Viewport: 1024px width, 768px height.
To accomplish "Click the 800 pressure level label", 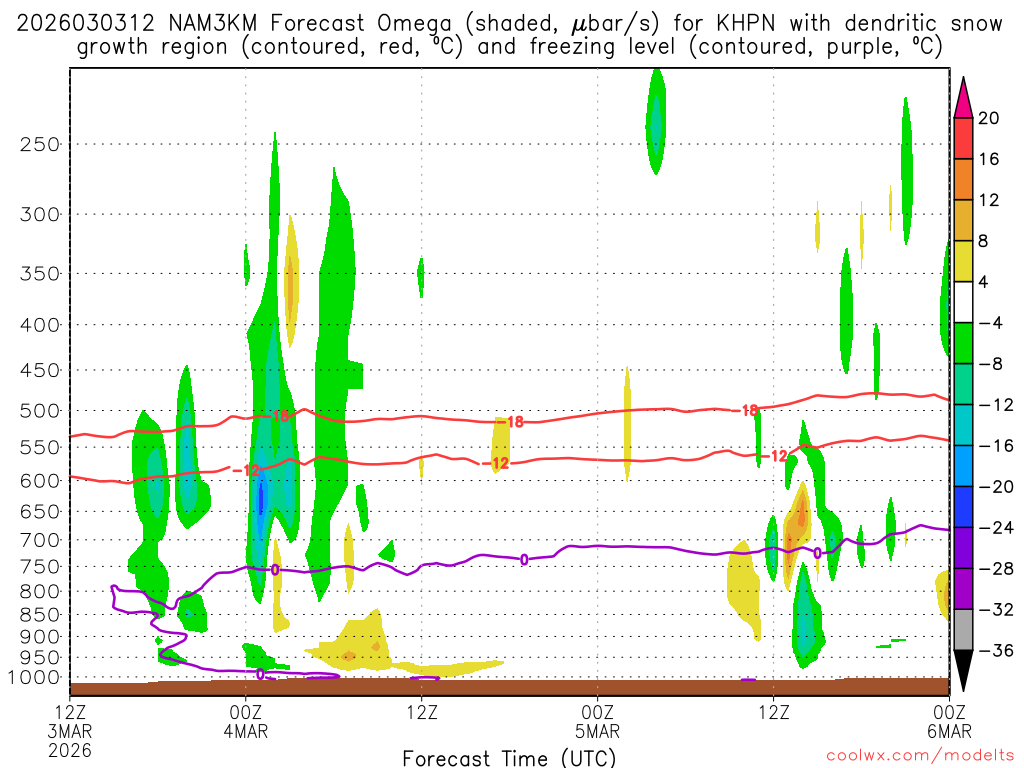I will [40, 592].
